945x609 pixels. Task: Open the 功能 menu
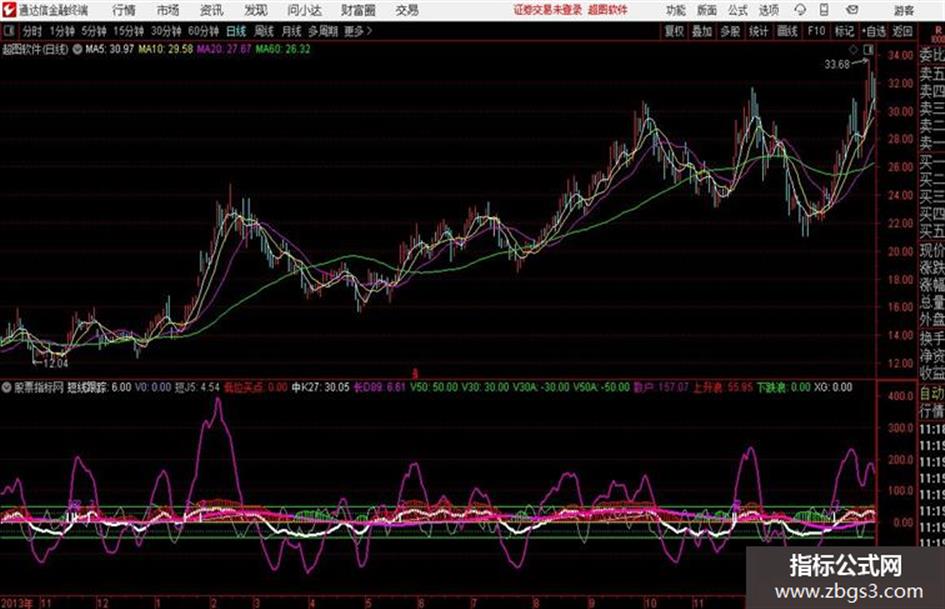(x=676, y=10)
